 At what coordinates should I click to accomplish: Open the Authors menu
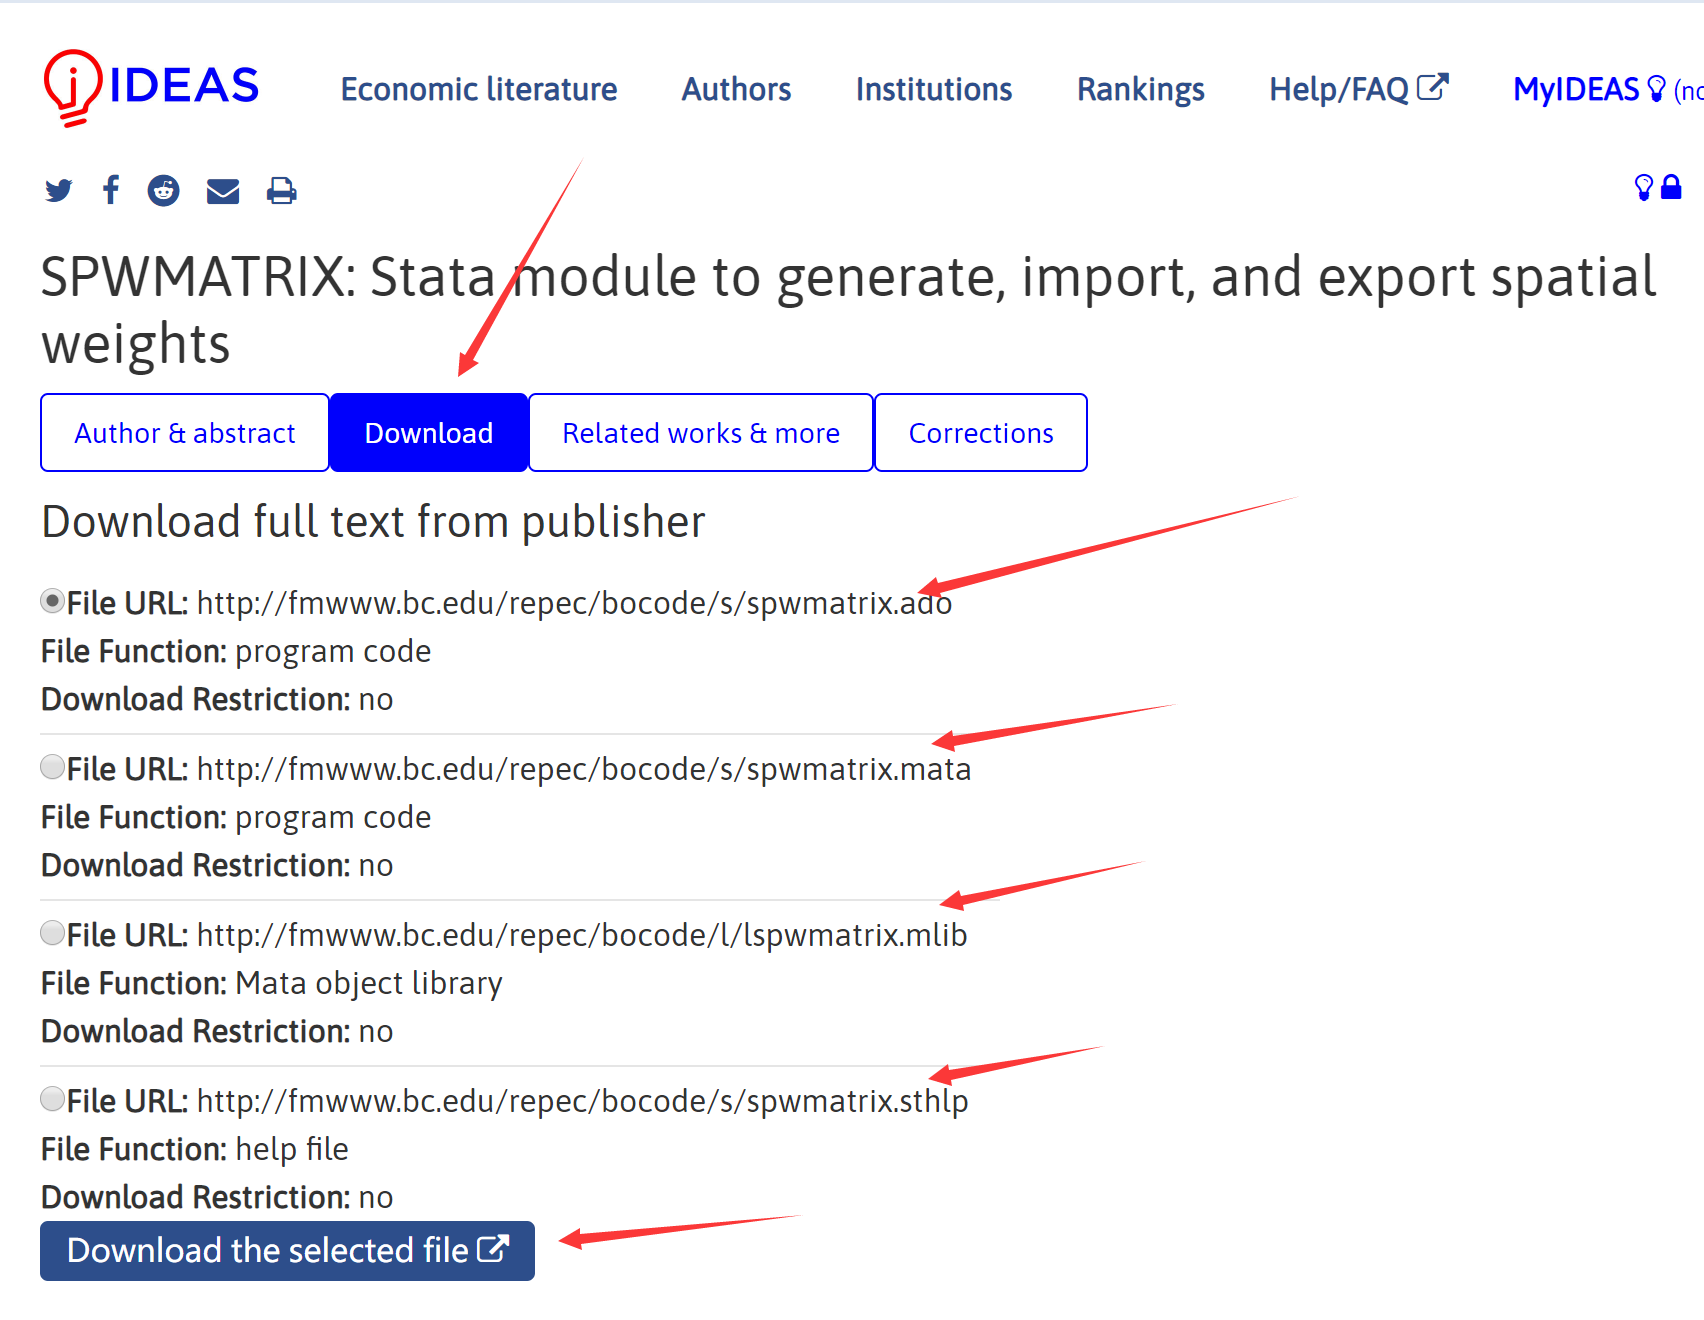click(x=737, y=89)
